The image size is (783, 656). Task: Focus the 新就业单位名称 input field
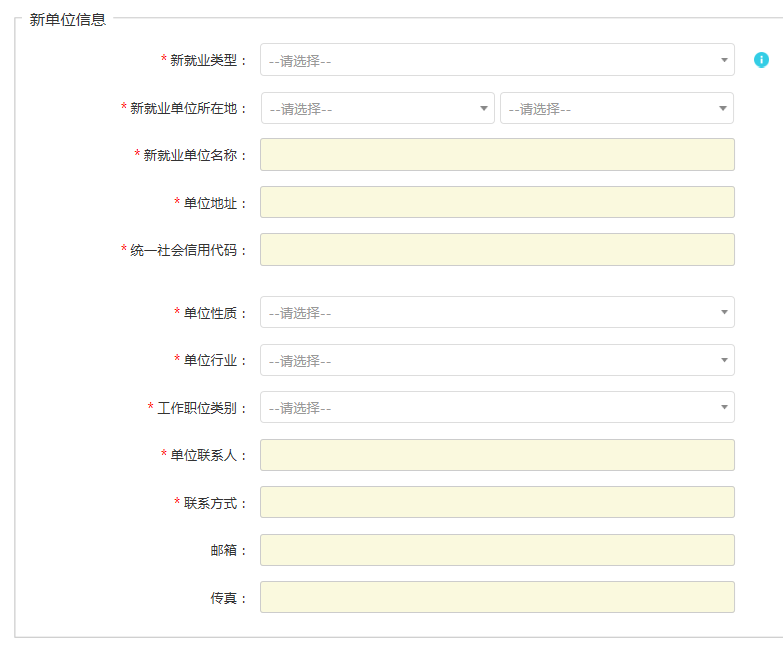(497, 155)
